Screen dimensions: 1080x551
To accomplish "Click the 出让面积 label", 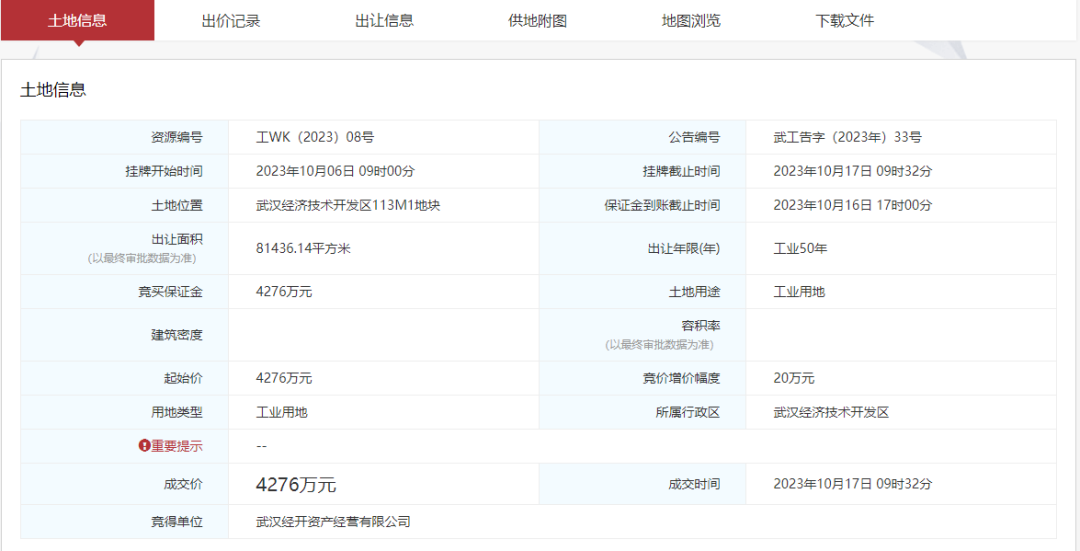I will coord(177,240).
